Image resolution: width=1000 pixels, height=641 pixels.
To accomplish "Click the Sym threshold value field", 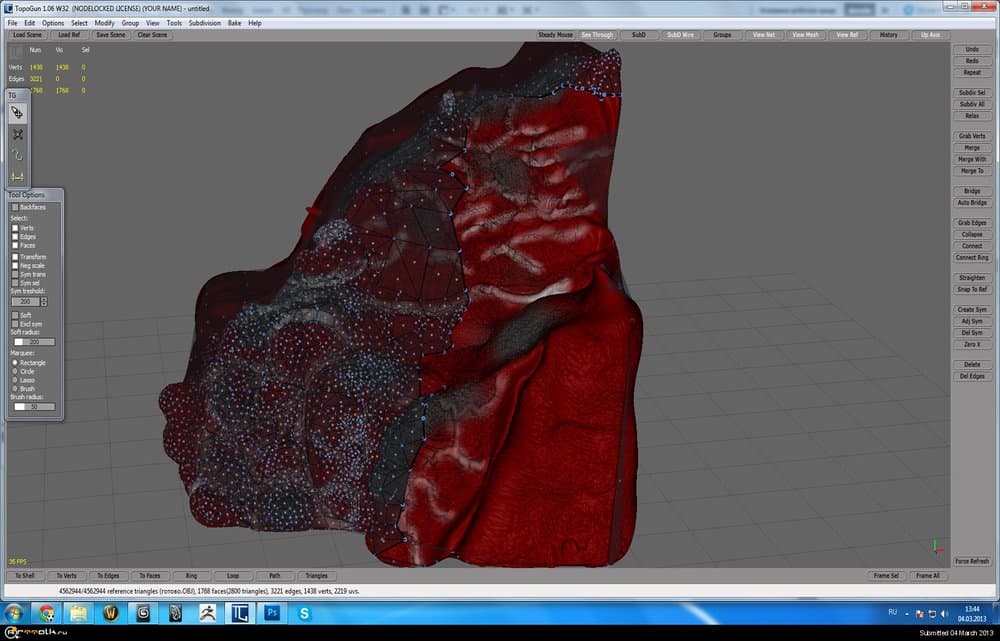I will [x=25, y=301].
